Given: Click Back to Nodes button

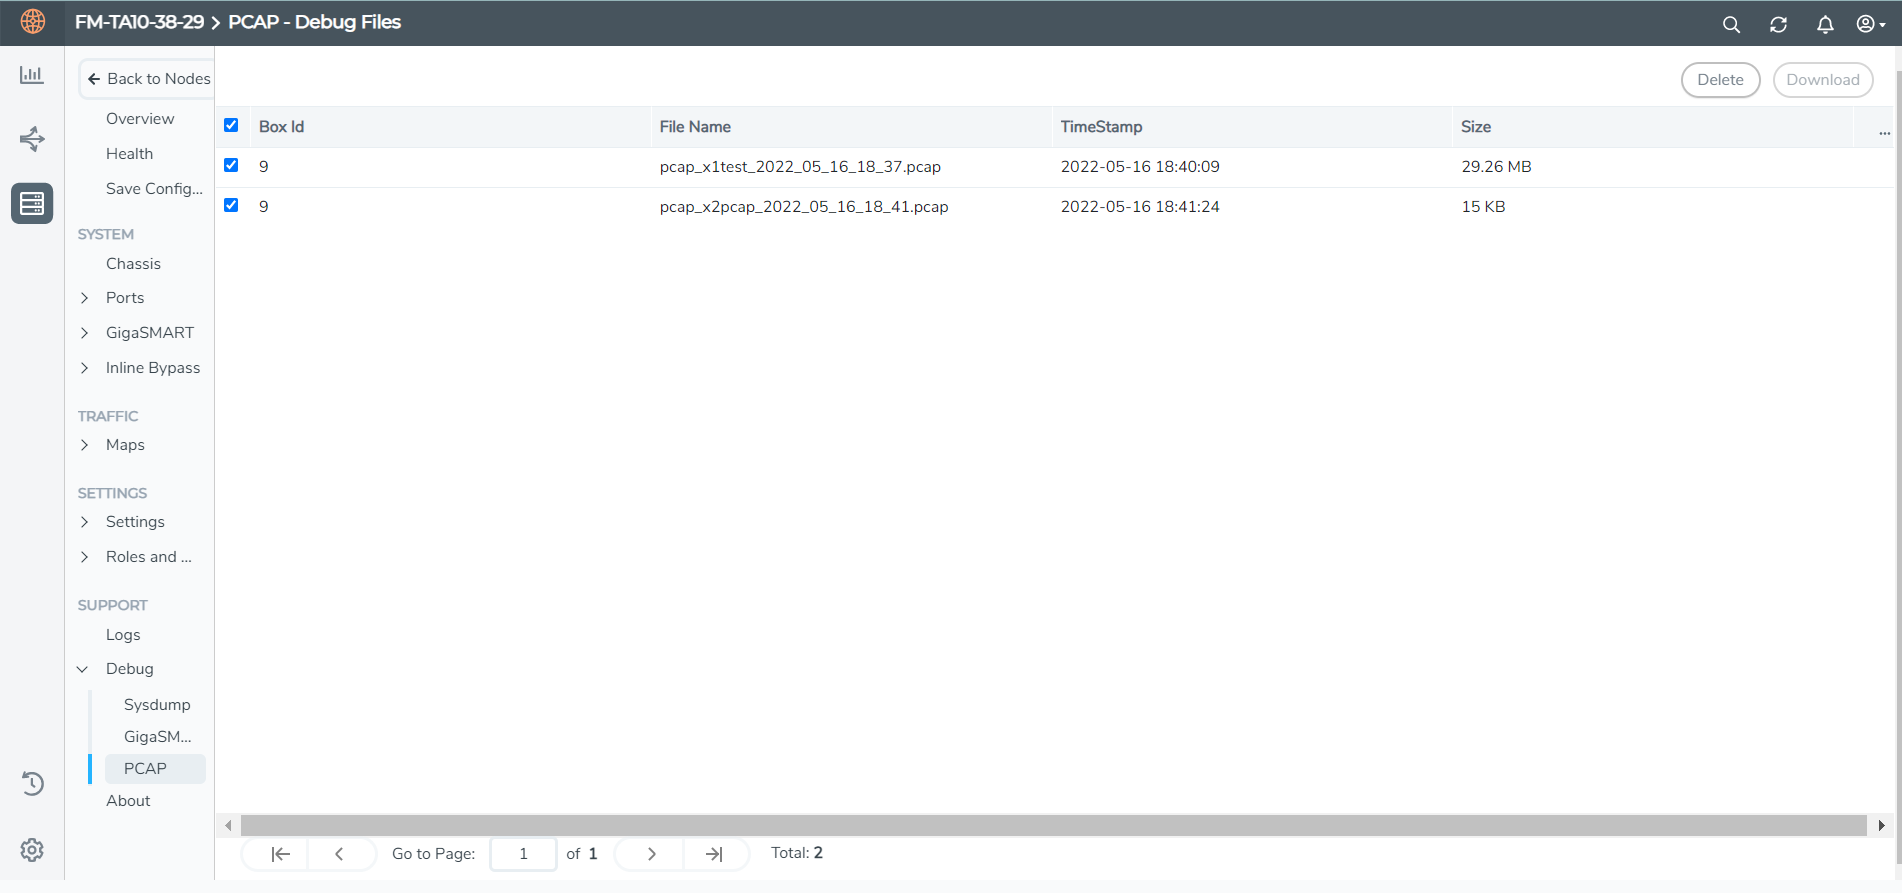Looking at the screenshot, I should pos(148,79).
